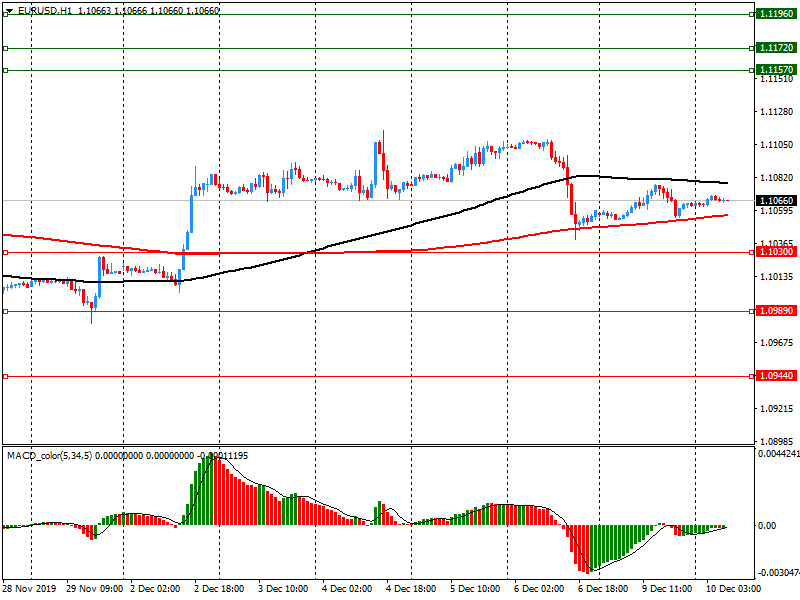This screenshot has height=600, width=800.
Task: Click the 9 Dec 11:00 time axis label
Action: [667, 588]
